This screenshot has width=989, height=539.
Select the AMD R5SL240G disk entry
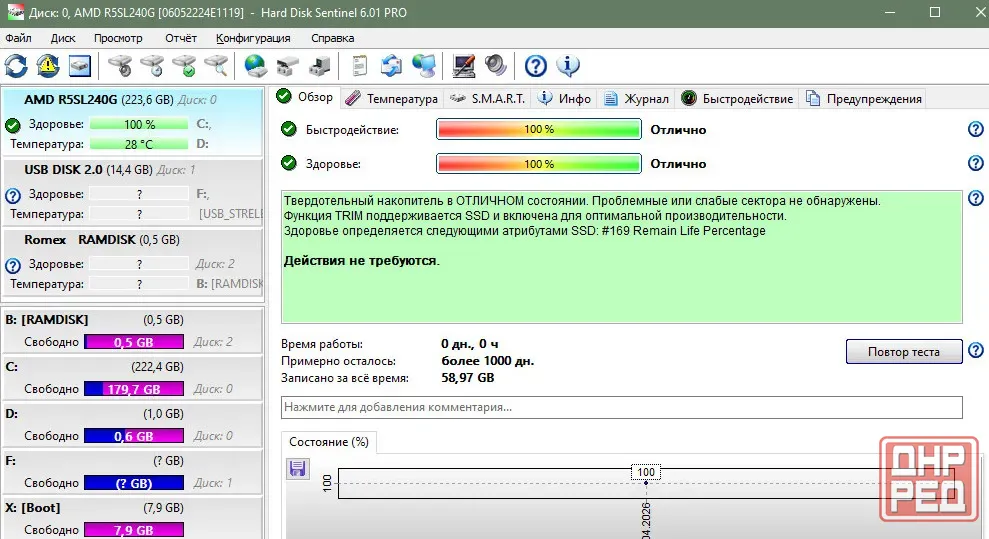point(133,122)
